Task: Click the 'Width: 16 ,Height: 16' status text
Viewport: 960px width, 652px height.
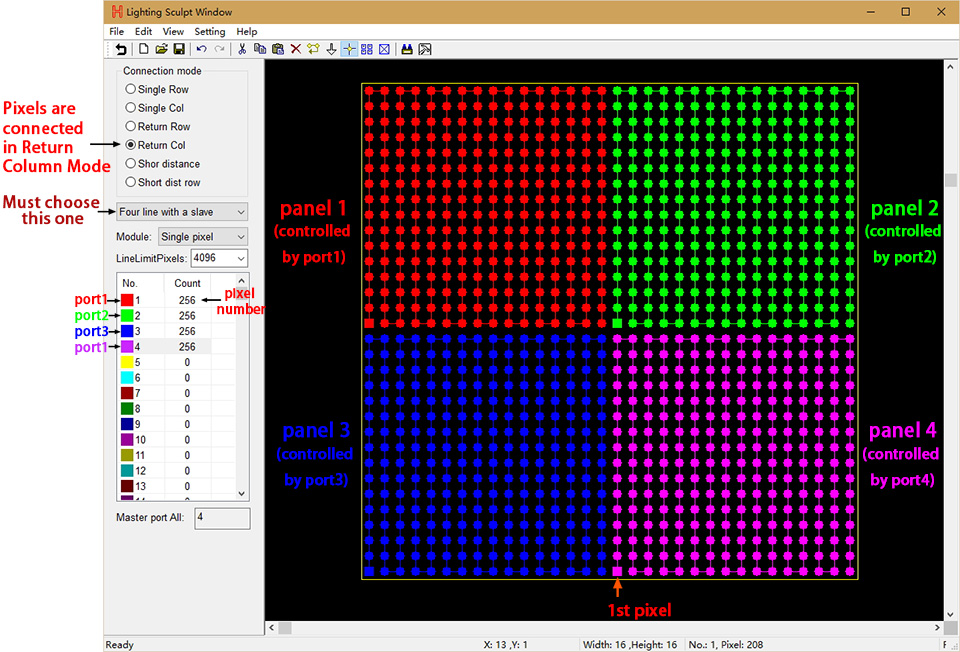Action: pos(630,645)
